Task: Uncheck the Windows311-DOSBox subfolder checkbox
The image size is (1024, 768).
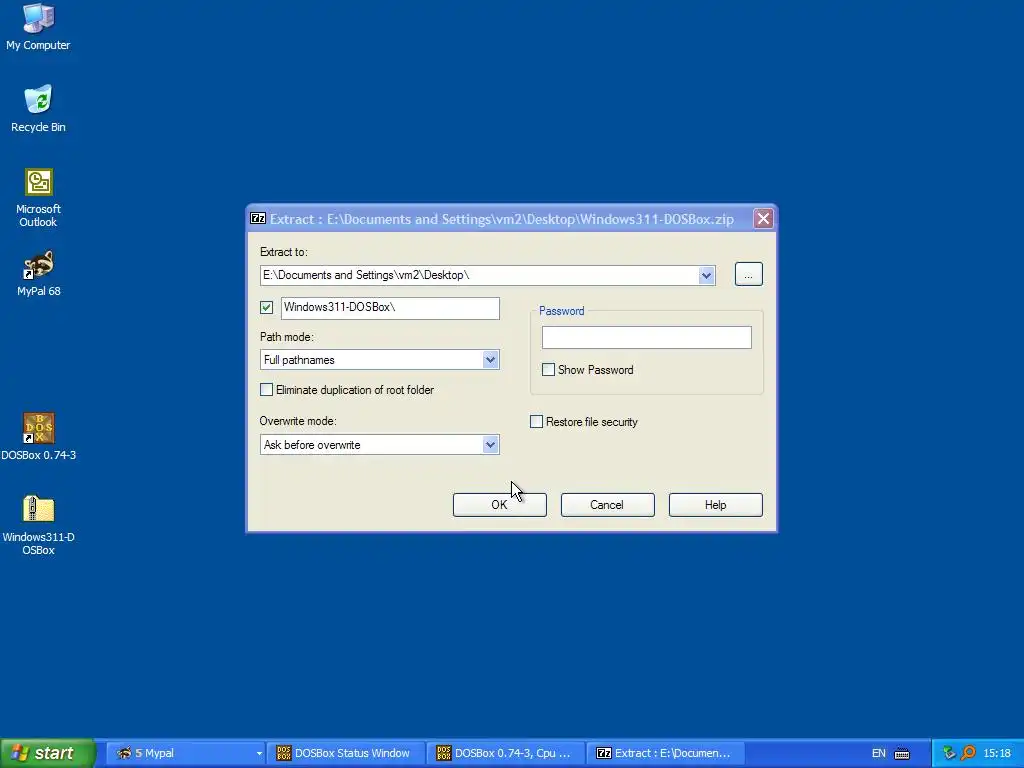Action: pos(266,308)
